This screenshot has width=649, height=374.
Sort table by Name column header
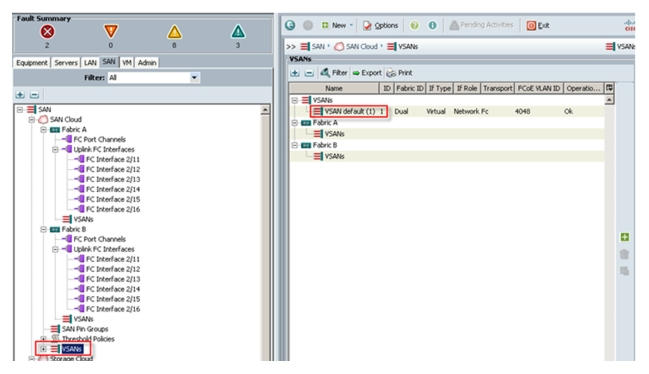(x=334, y=88)
